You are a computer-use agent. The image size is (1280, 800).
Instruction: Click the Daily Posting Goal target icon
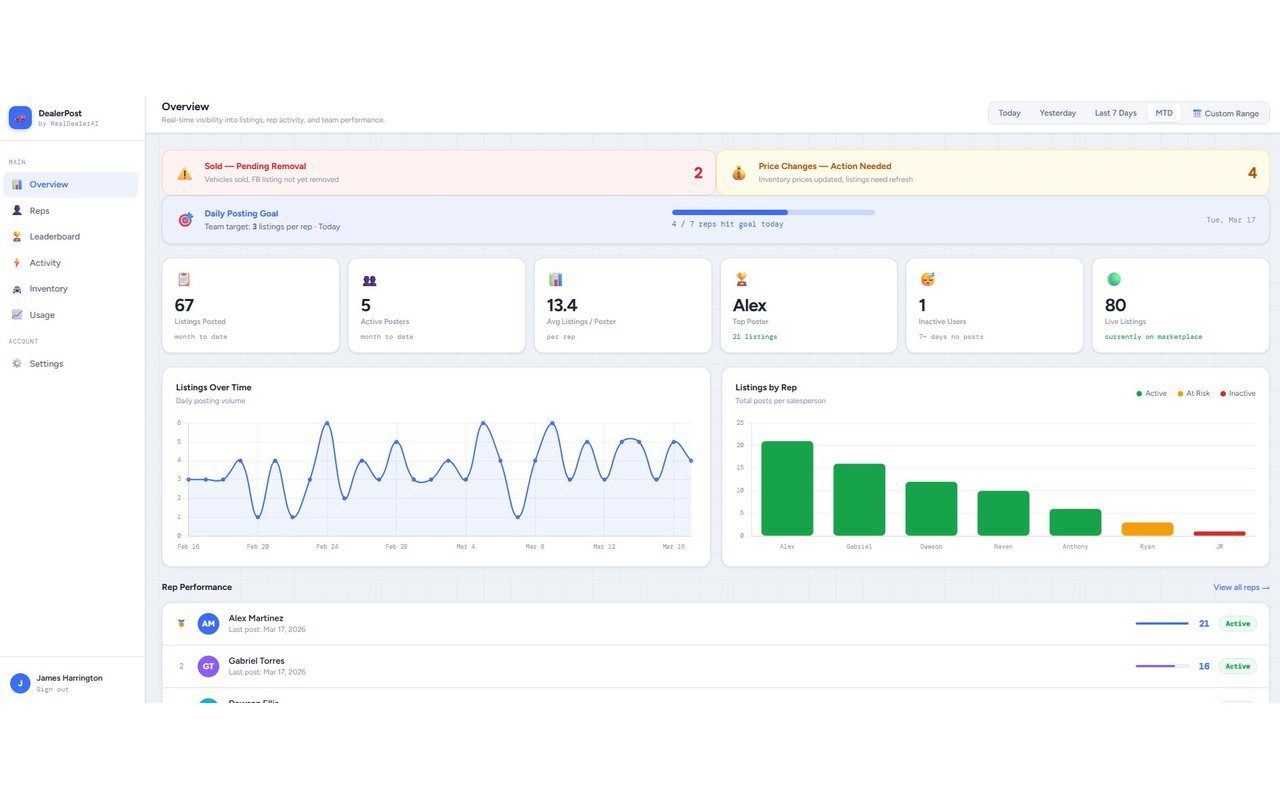coord(185,220)
